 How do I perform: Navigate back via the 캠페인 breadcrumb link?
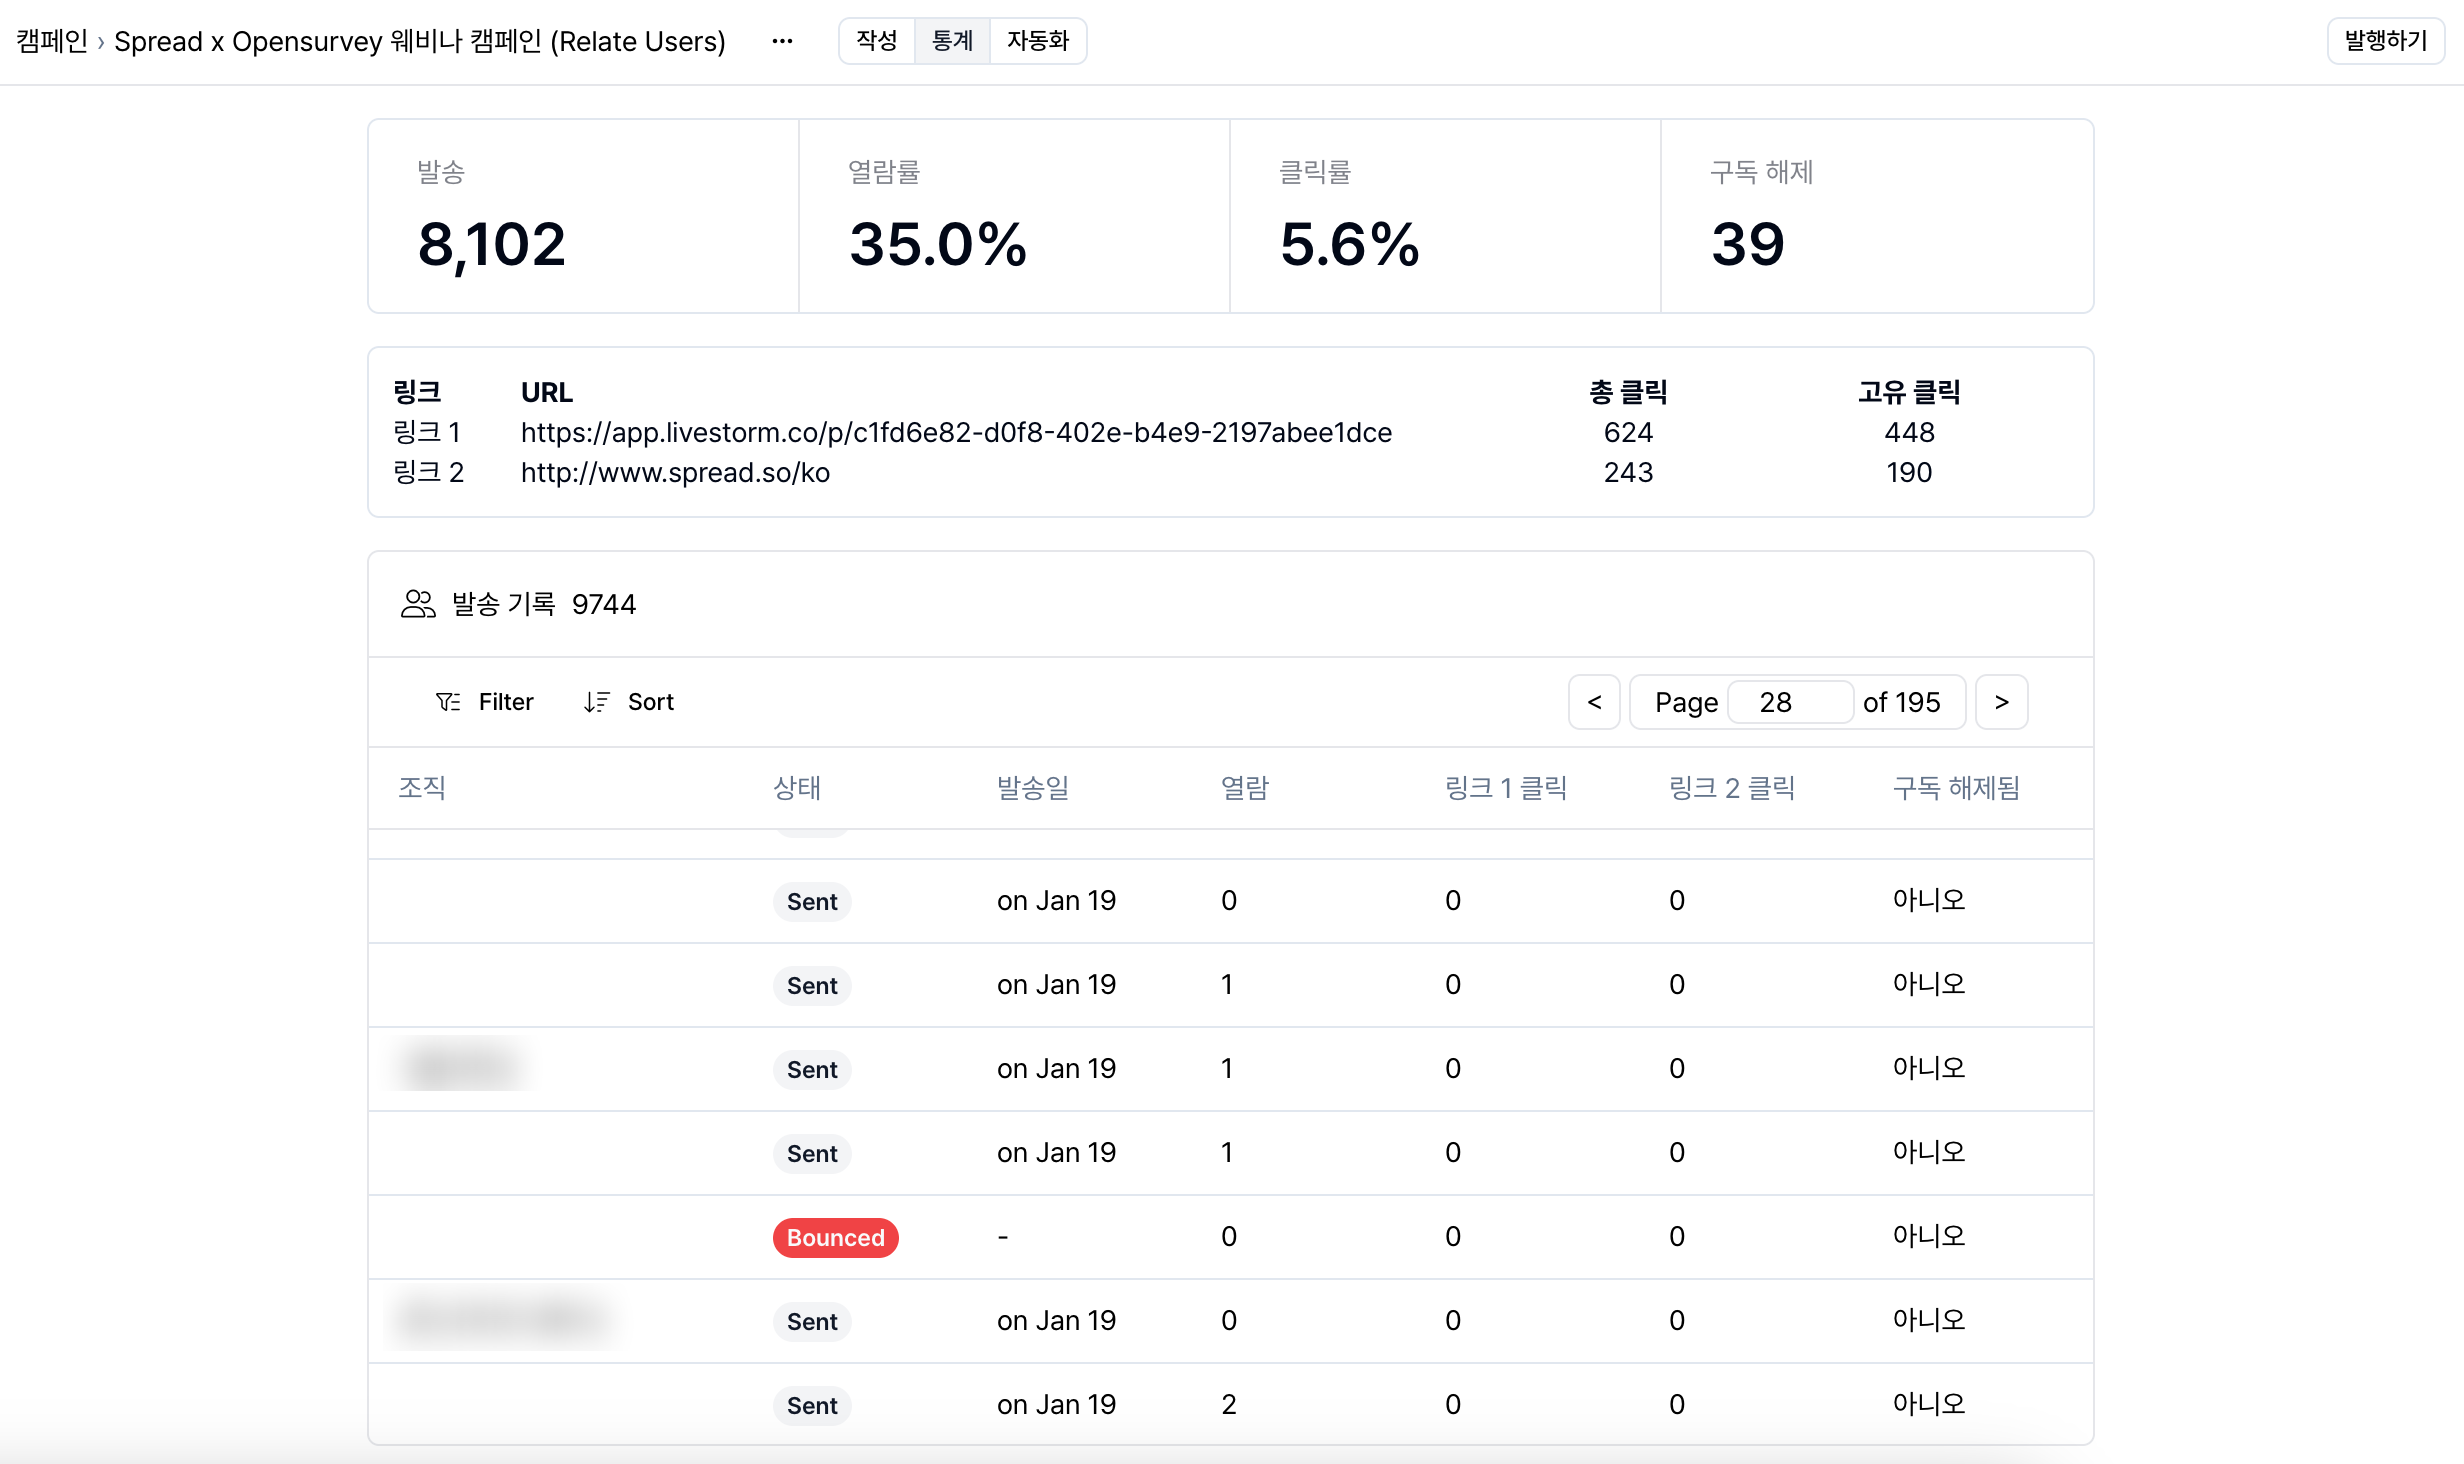(x=50, y=42)
